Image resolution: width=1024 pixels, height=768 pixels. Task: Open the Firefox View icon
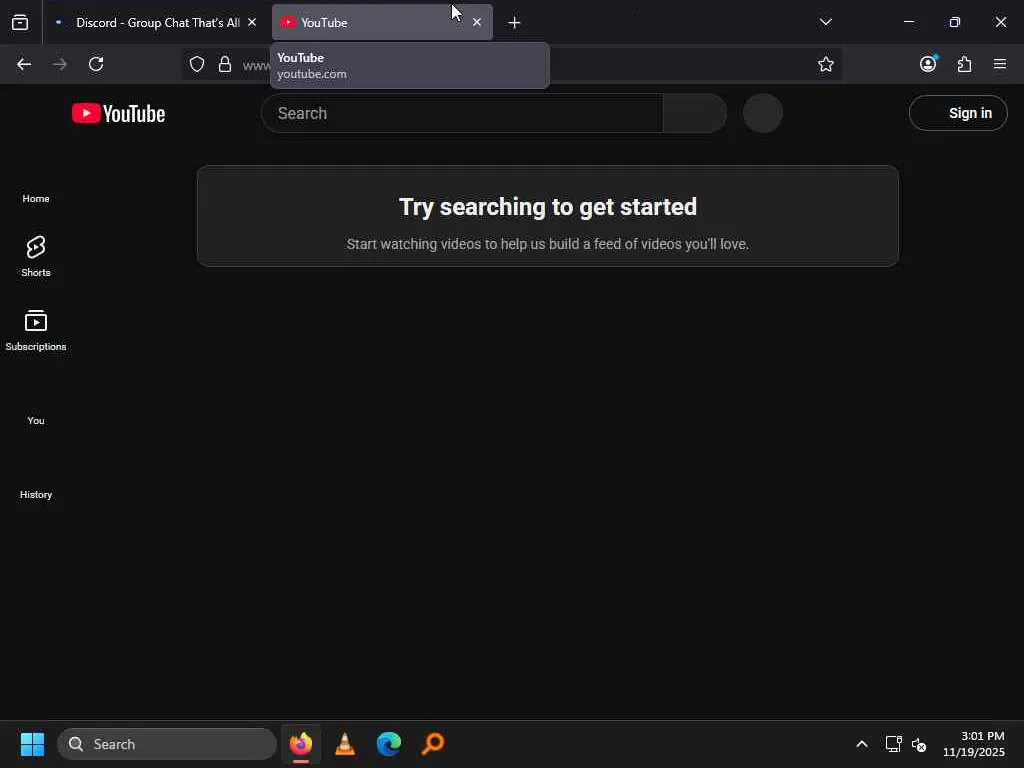(20, 23)
